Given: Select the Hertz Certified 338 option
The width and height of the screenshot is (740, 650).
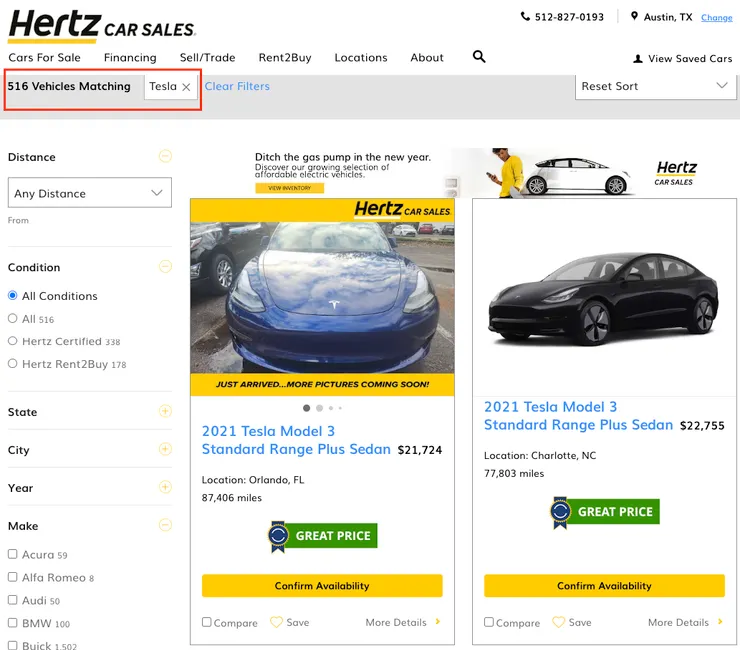Looking at the screenshot, I should 13,341.
